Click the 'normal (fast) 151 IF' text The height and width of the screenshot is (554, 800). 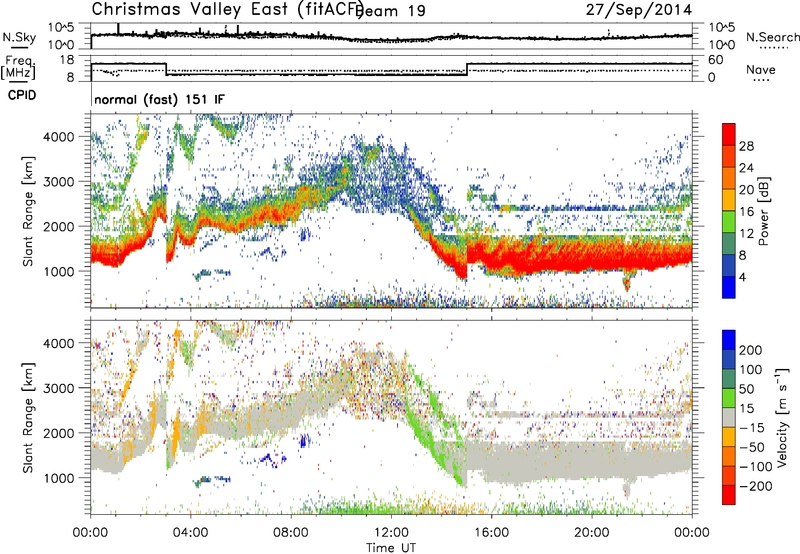(x=159, y=99)
